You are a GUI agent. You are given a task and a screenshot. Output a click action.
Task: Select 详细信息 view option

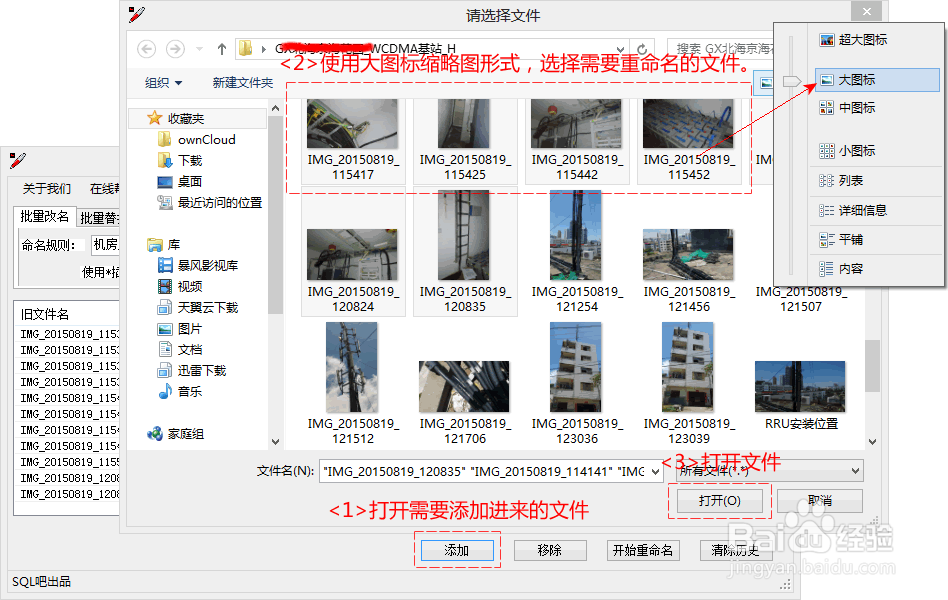pyautogui.click(x=875, y=210)
